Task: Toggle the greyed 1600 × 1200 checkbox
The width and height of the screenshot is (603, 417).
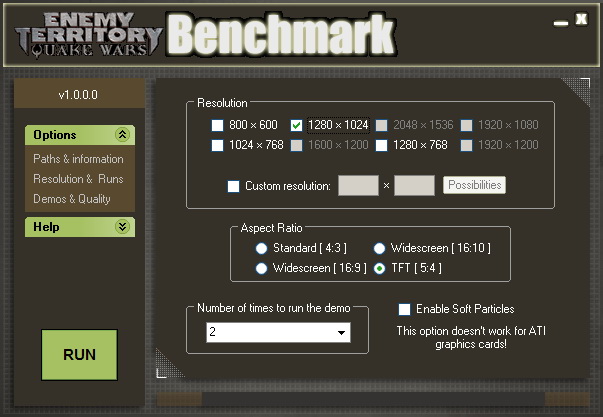Action: click(296, 145)
